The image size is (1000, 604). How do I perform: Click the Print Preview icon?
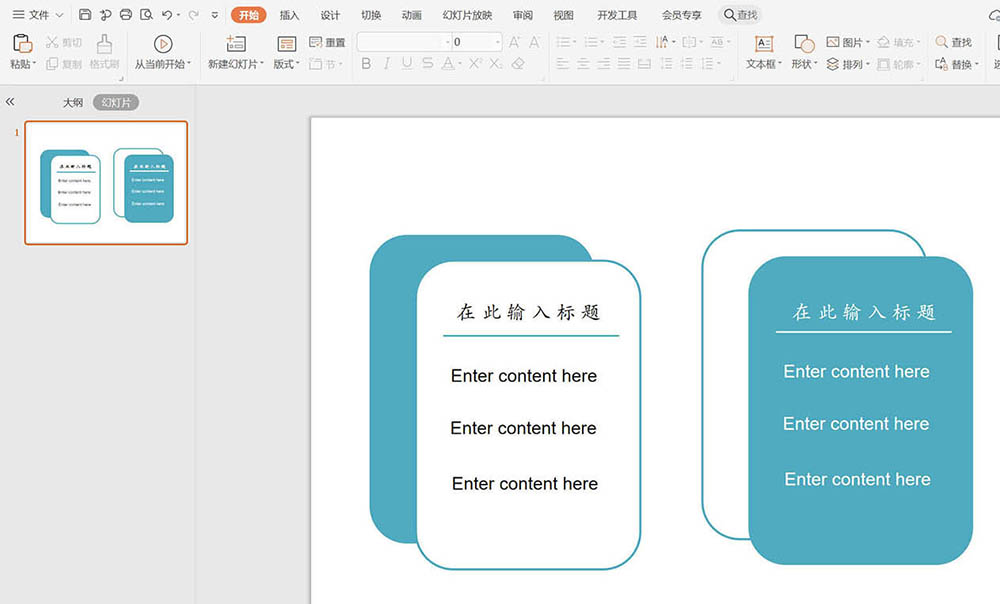pyautogui.click(x=146, y=15)
